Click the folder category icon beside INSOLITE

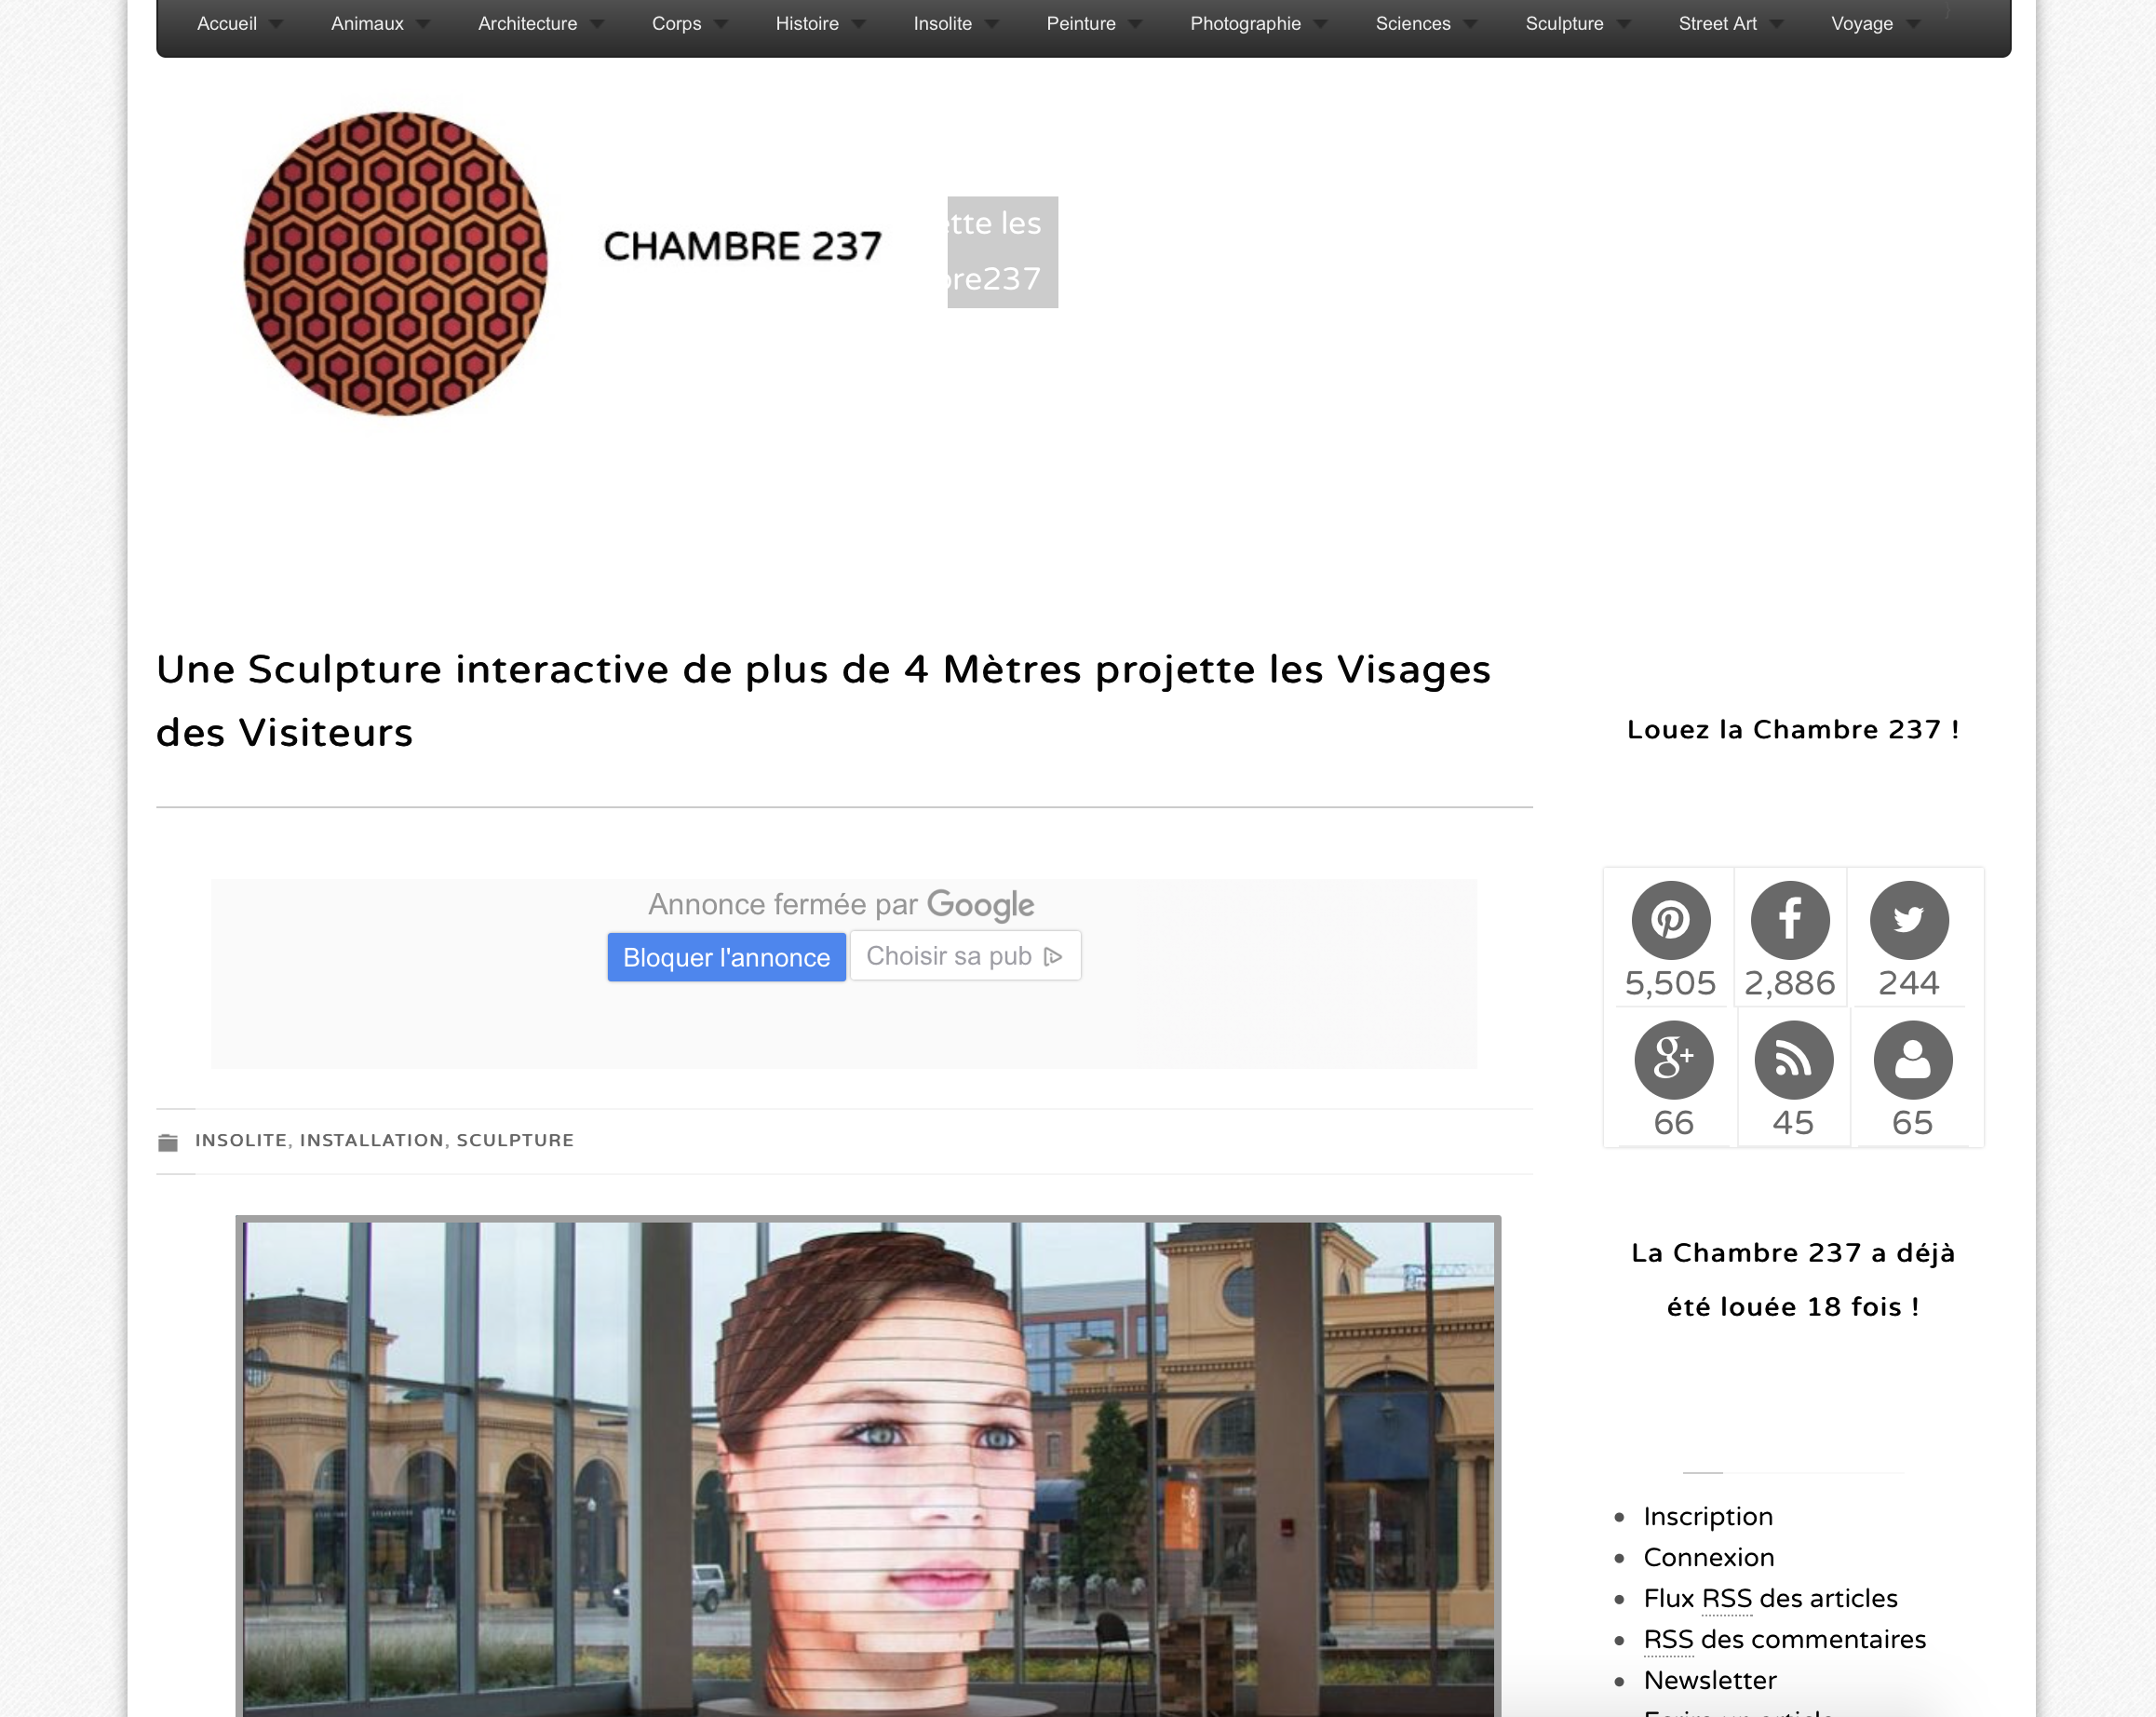168,1142
